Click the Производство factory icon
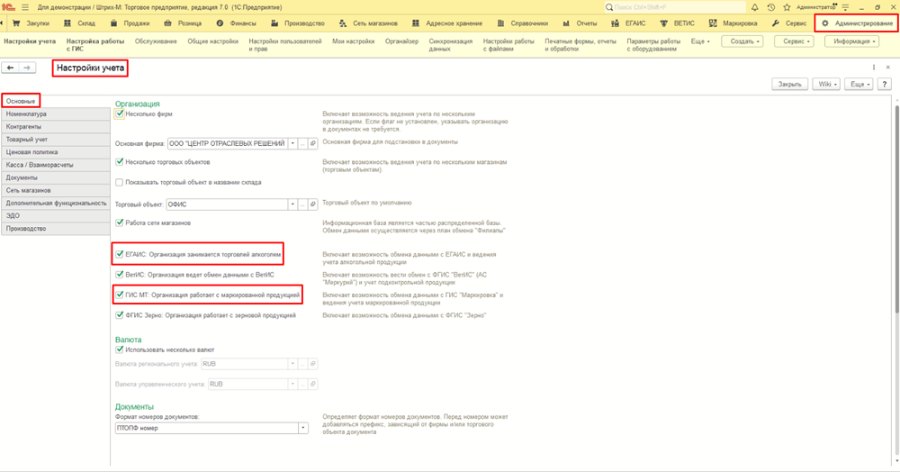Image resolution: width=900 pixels, height=472 pixels. (274, 24)
